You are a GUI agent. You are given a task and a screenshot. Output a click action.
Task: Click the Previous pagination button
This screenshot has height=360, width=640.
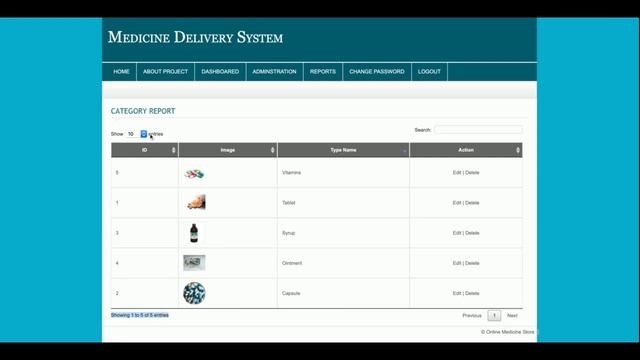click(472, 316)
